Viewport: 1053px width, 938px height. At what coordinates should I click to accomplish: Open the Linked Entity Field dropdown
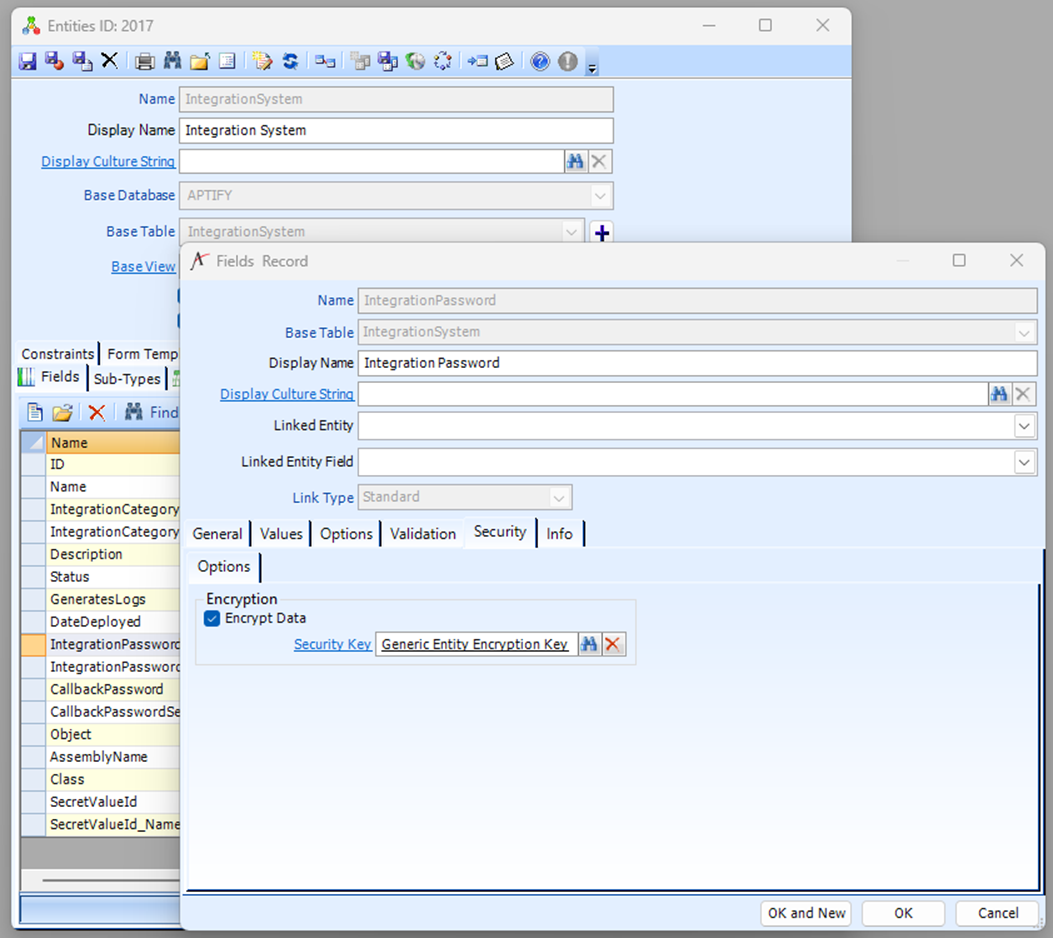1024,462
